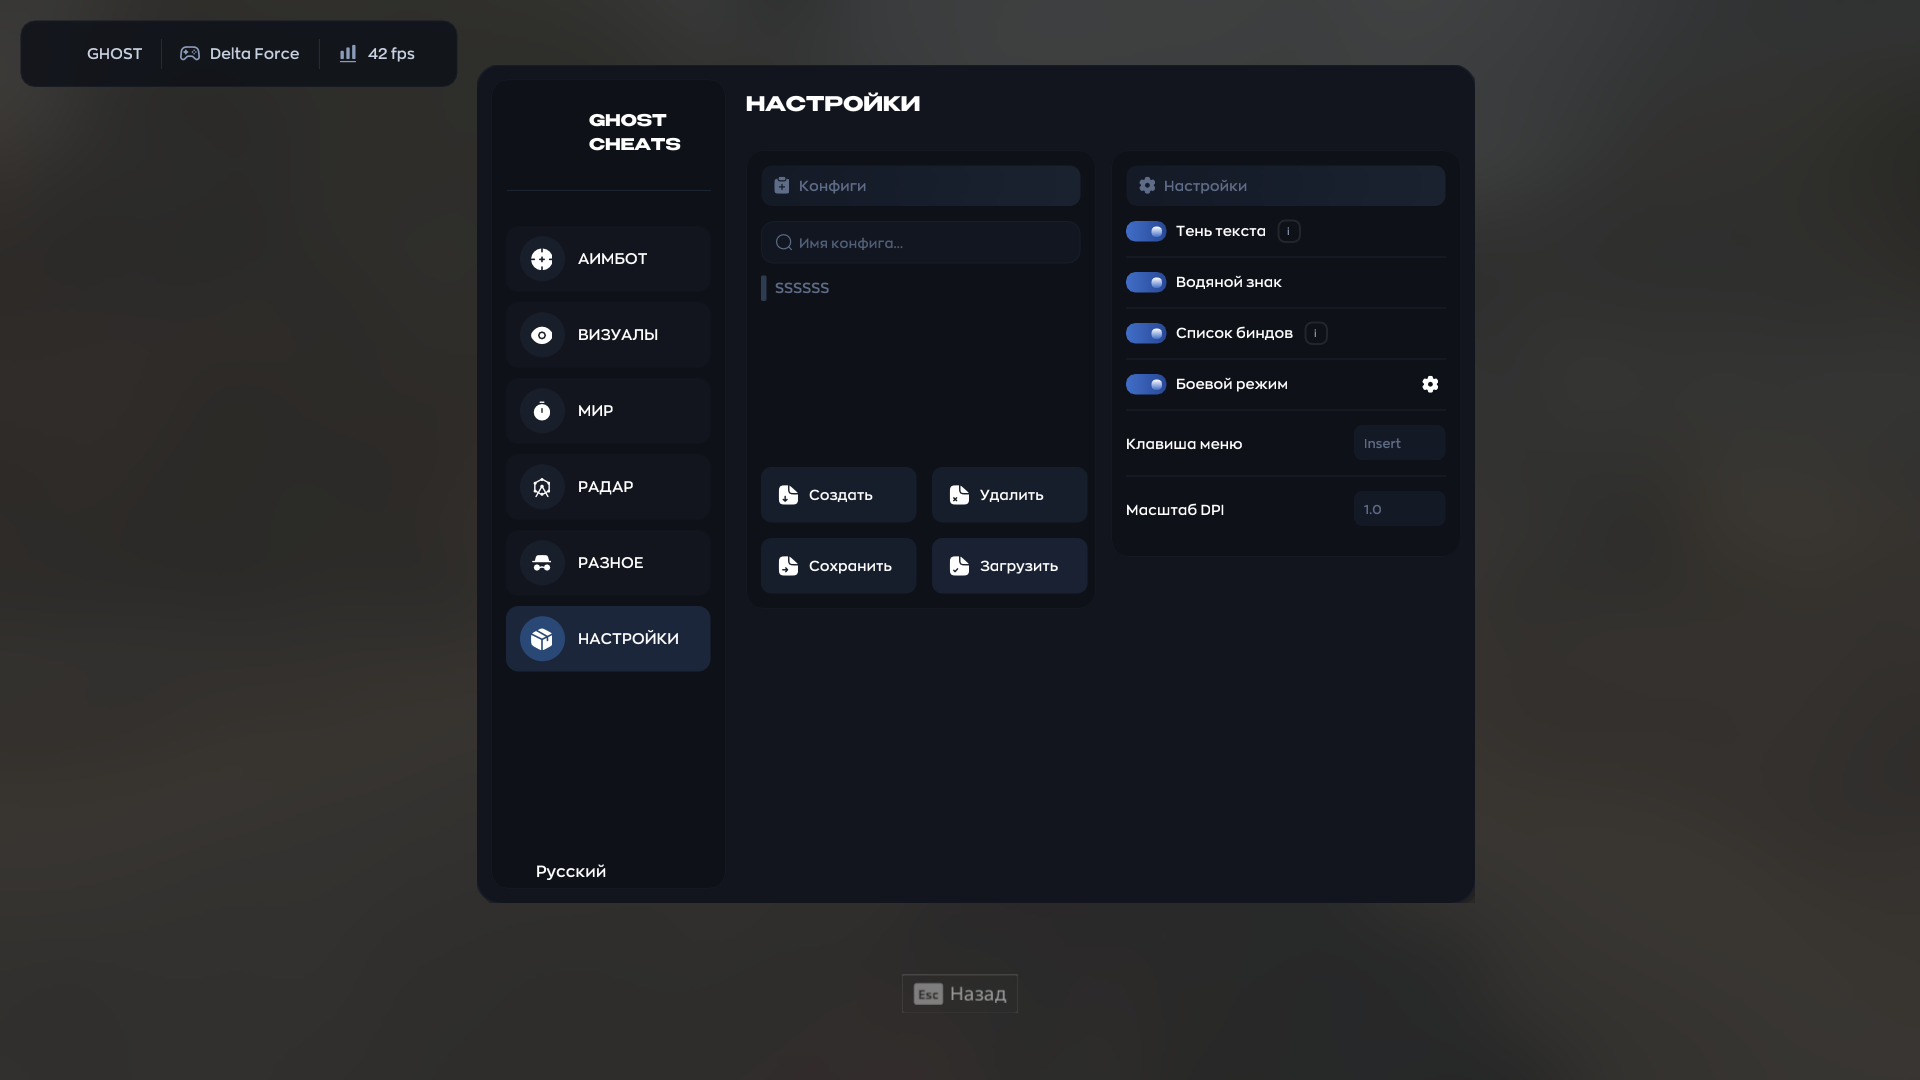Image resolution: width=1920 pixels, height=1080 pixels.
Task: Open the Мир stopwatch icon section
Action: point(542,411)
